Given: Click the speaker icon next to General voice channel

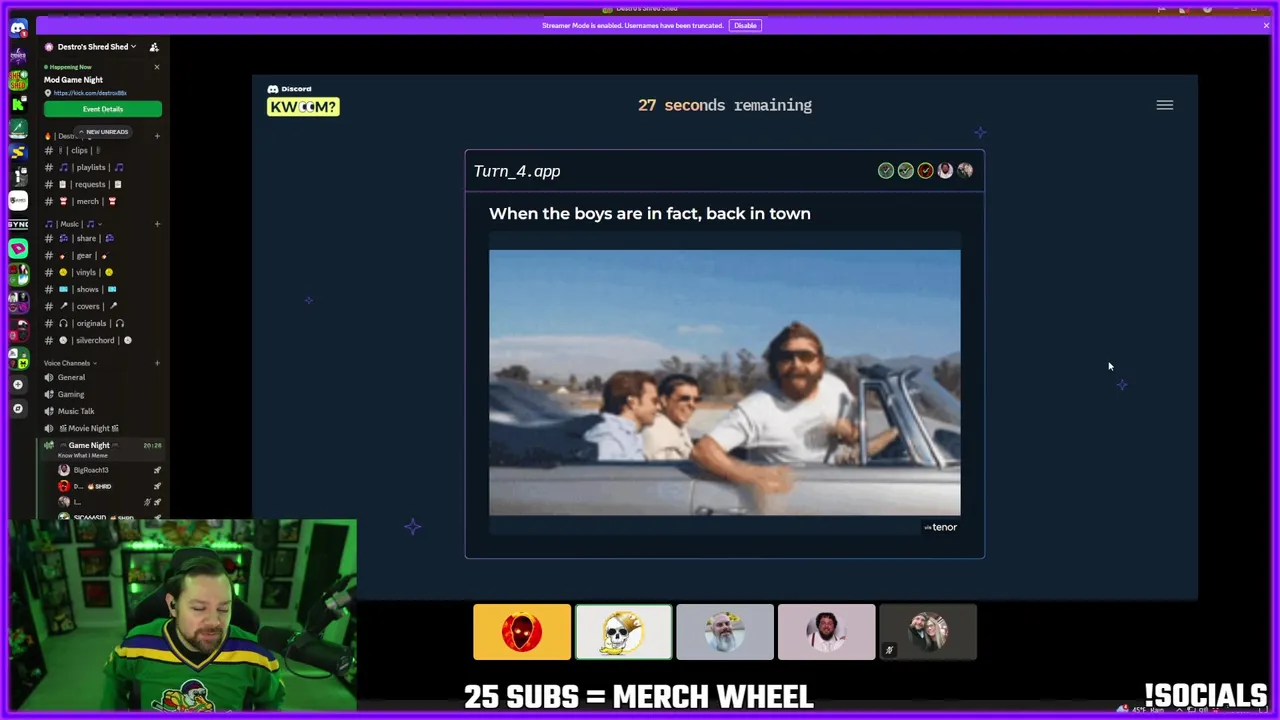Looking at the screenshot, I should [x=49, y=377].
